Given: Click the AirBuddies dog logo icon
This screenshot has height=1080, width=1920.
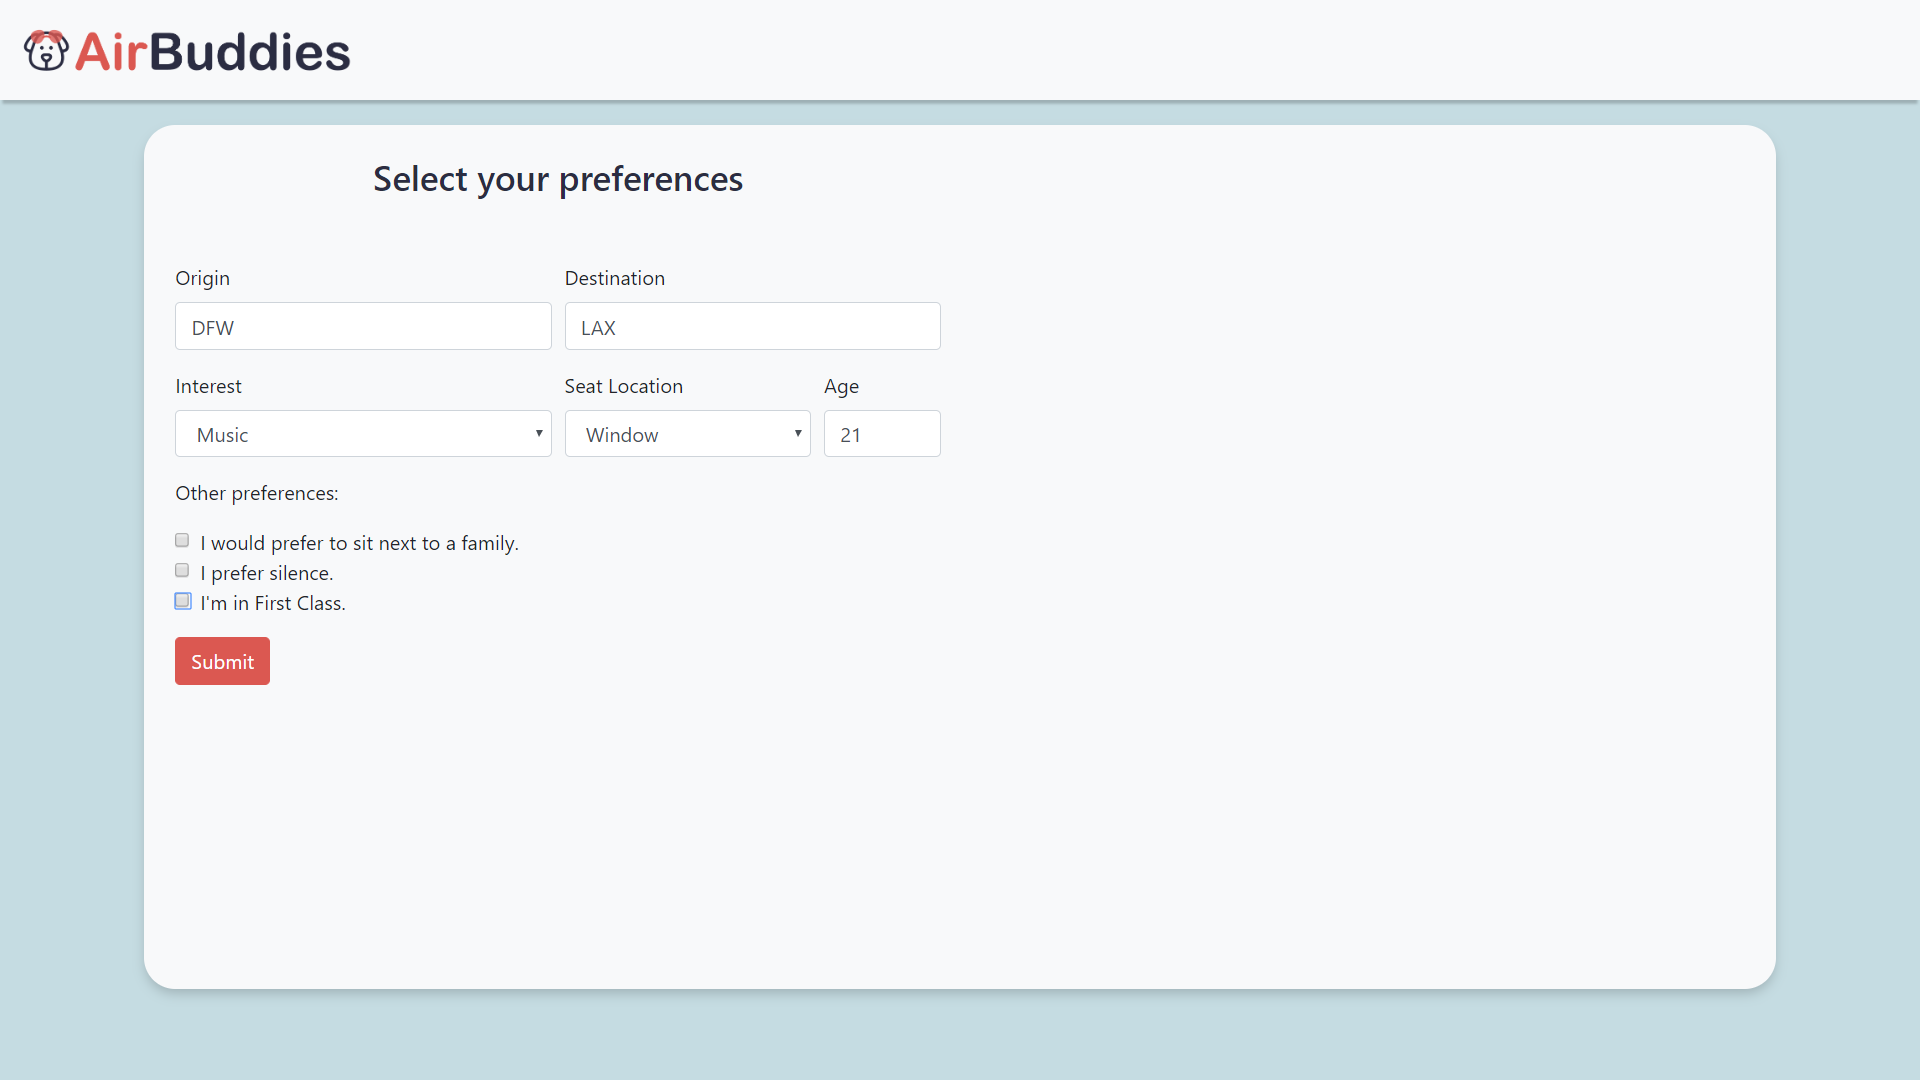Looking at the screenshot, I should (x=46, y=51).
